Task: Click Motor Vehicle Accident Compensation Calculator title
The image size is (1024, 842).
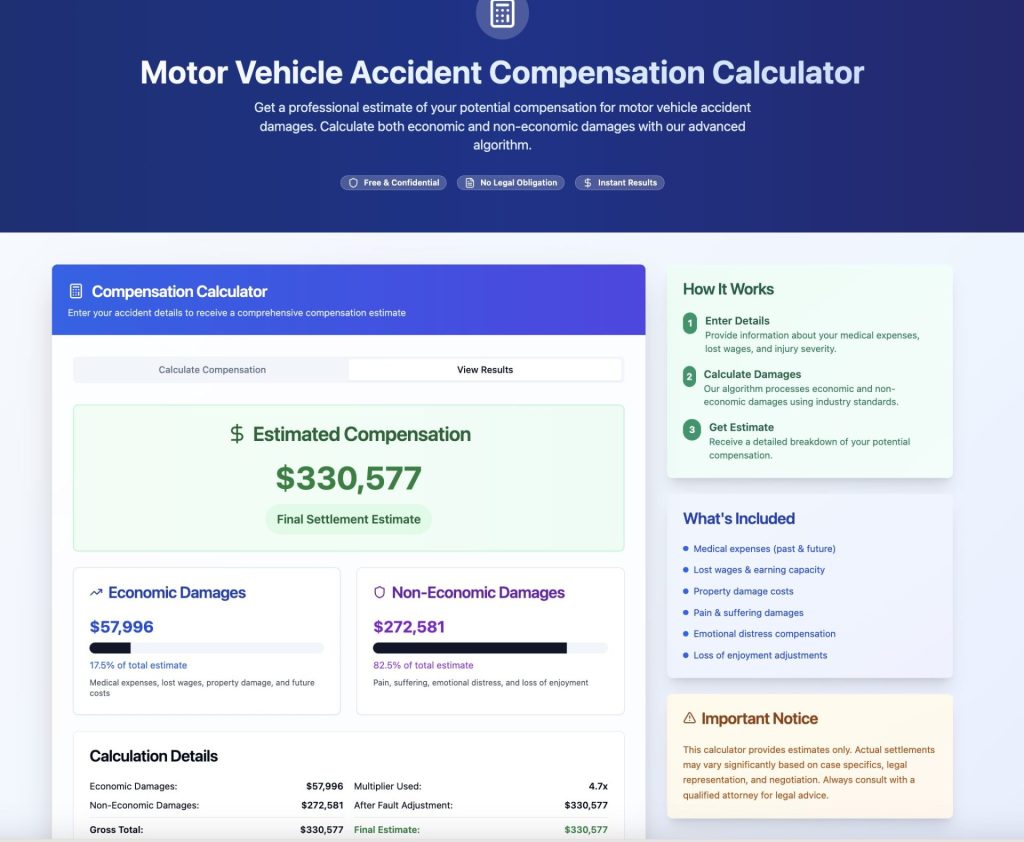Action: point(502,72)
